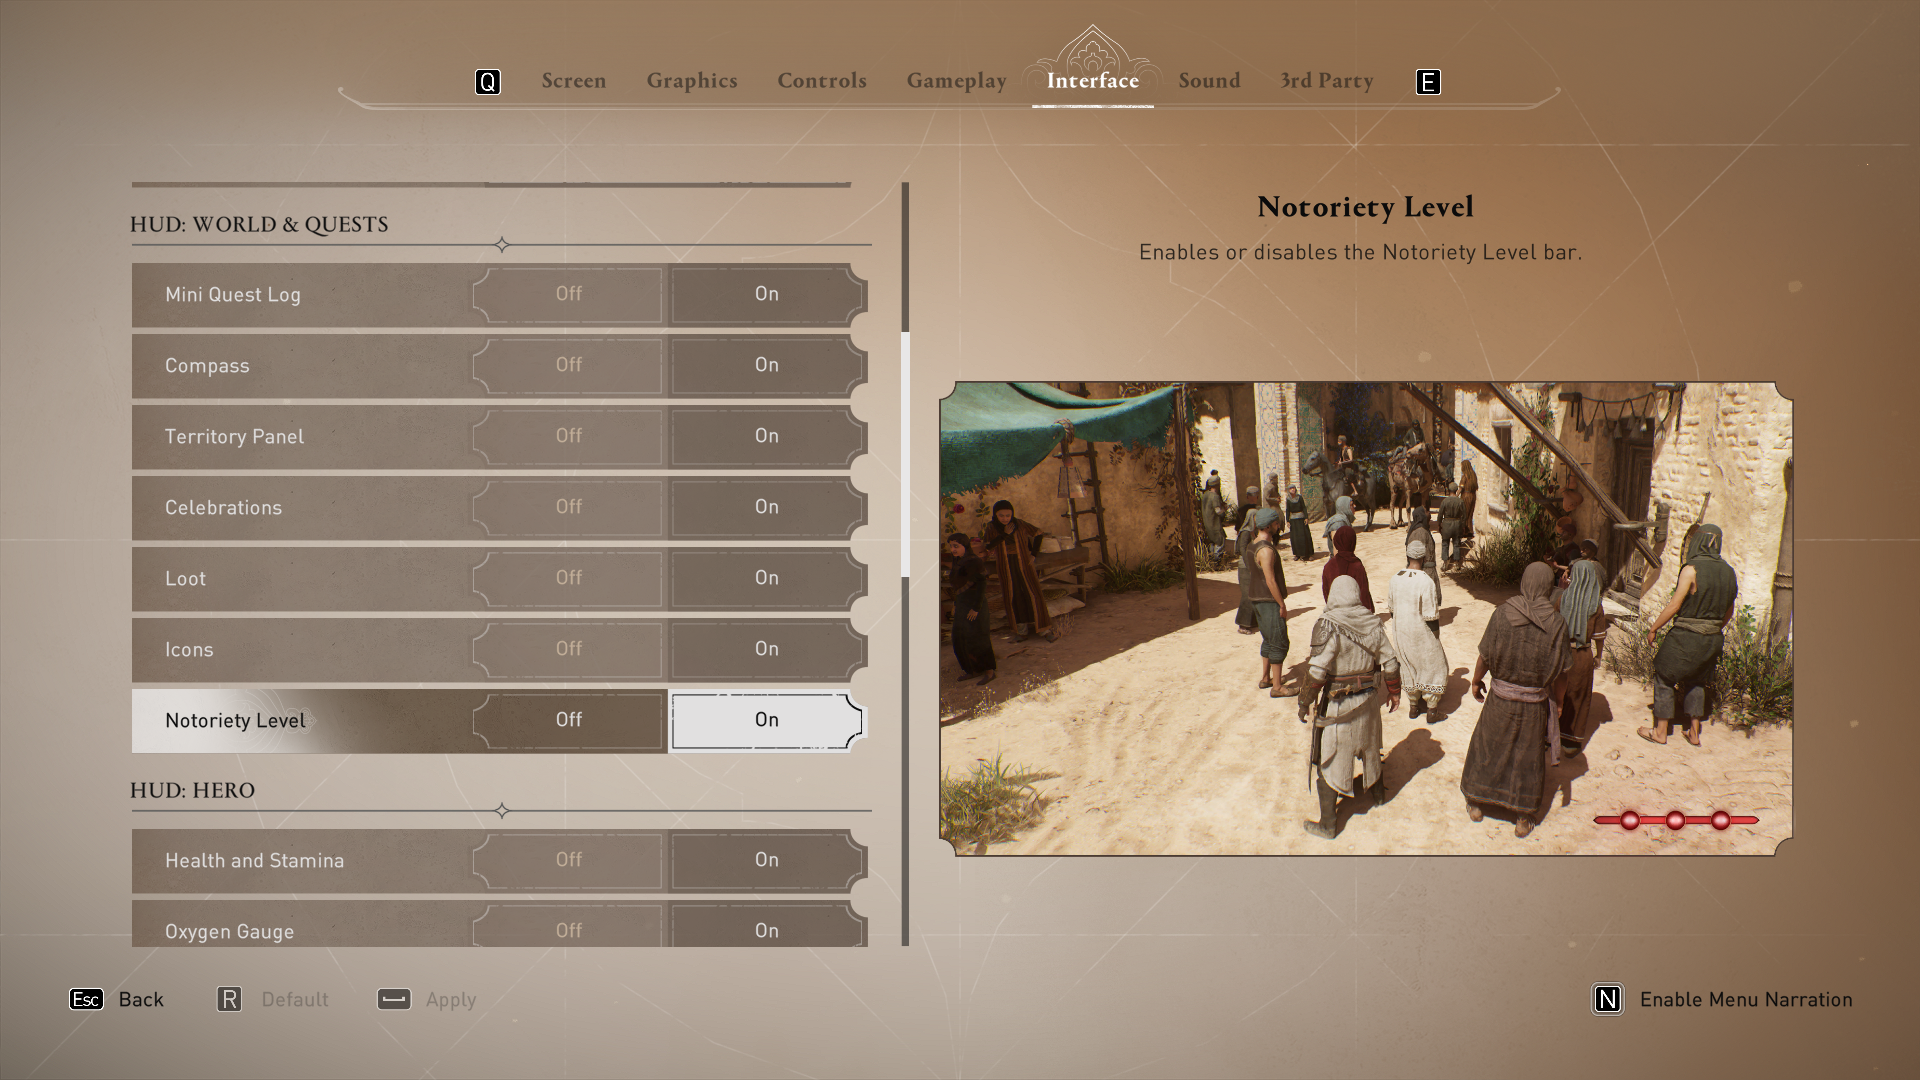
Task: Click the Esc Back key icon
Action: point(85,999)
